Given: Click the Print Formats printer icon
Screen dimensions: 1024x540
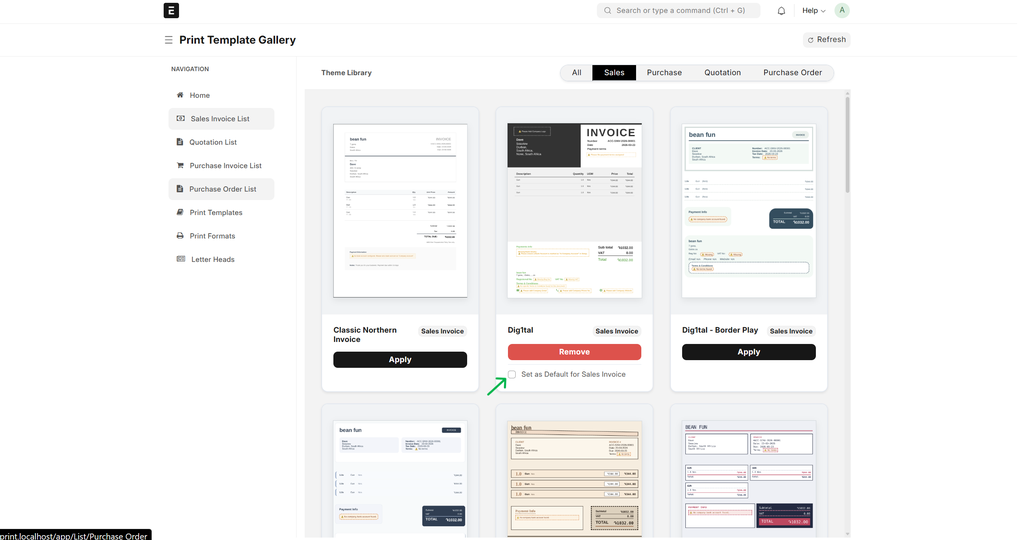Looking at the screenshot, I should coord(180,236).
